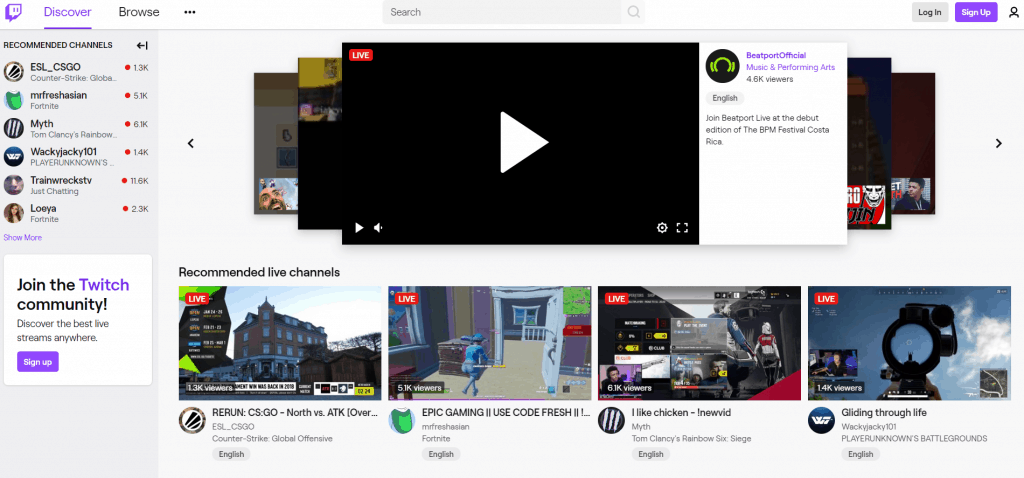Go to next carousel stream
The height and width of the screenshot is (478, 1024).
(999, 144)
